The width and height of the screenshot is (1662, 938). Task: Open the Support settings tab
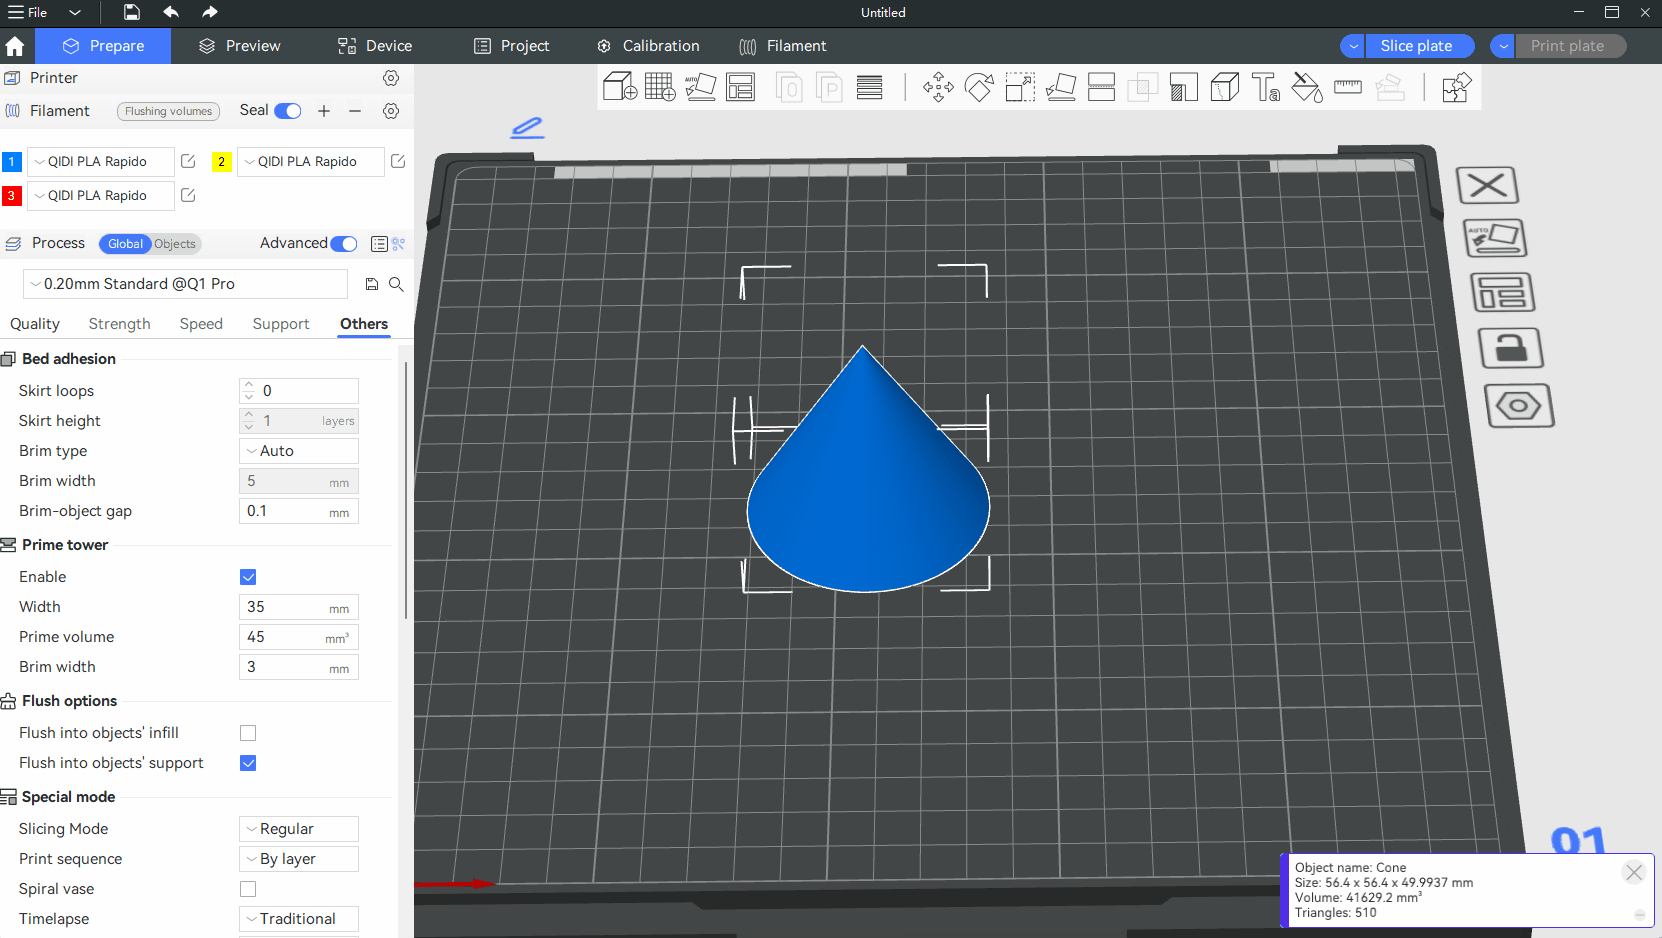pyautogui.click(x=281, y=324)
